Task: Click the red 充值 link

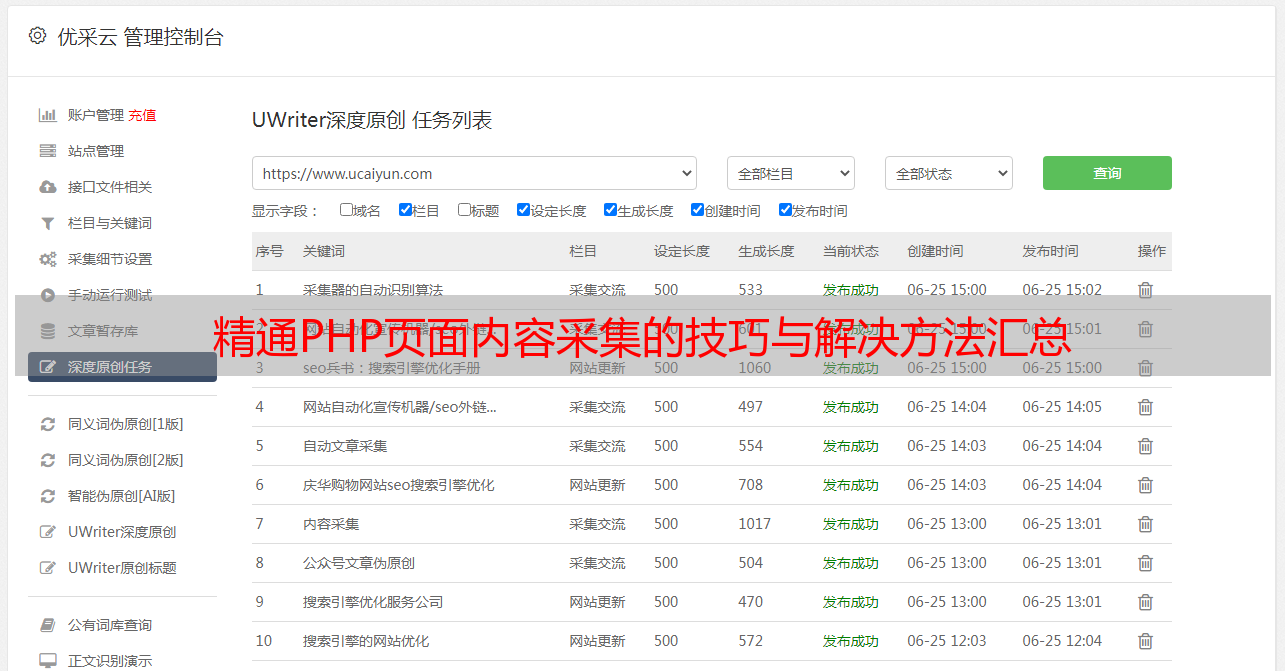Action: (x=142, y=115)
